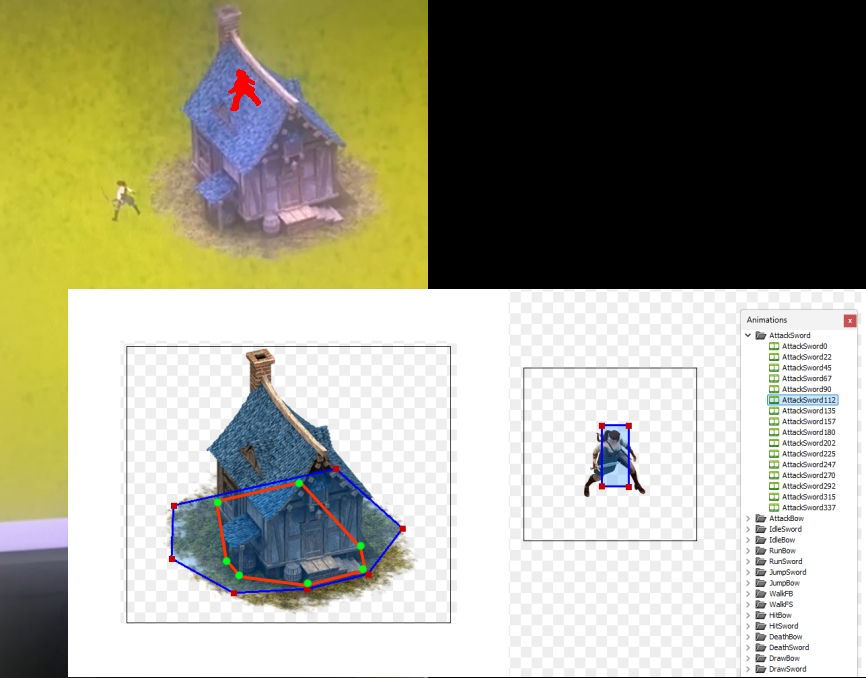This screenshot has height=678, width=866.
Task: Click the RunBow folder name
Action: (x=782, y=550)
